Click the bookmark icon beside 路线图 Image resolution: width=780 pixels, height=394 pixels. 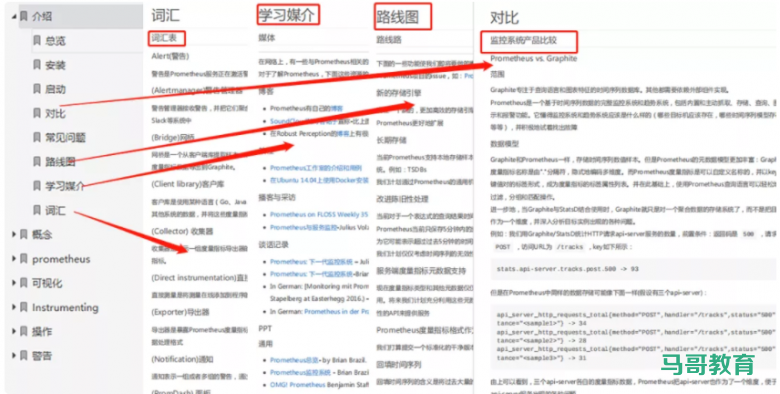tap(37, 161)
